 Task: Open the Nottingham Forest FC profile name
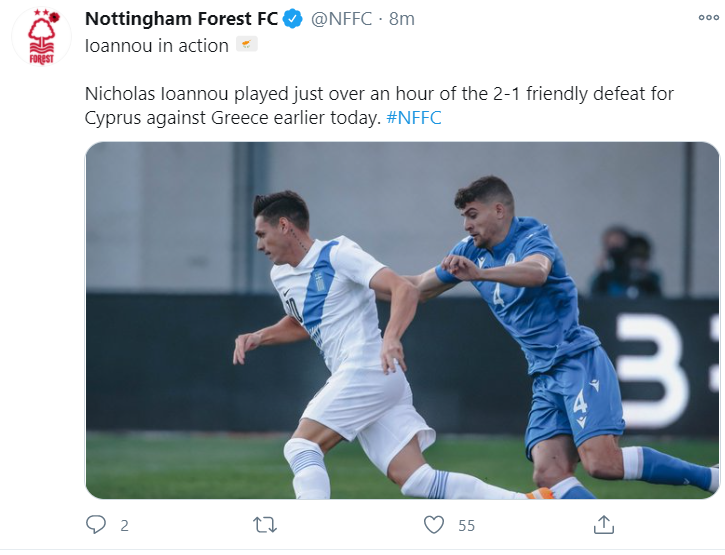(x=181, y=19)
